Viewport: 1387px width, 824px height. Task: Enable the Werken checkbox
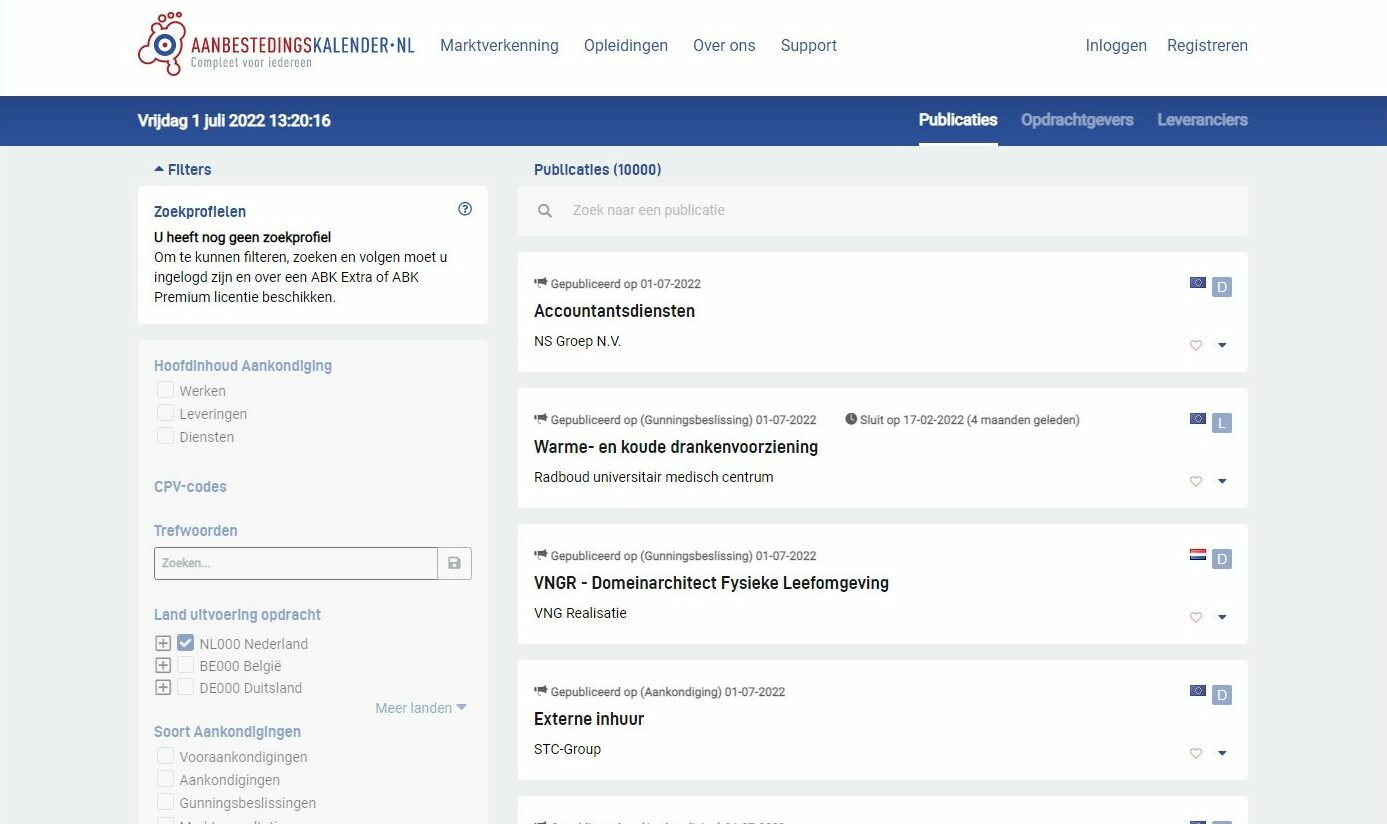[x=166, y=390]
